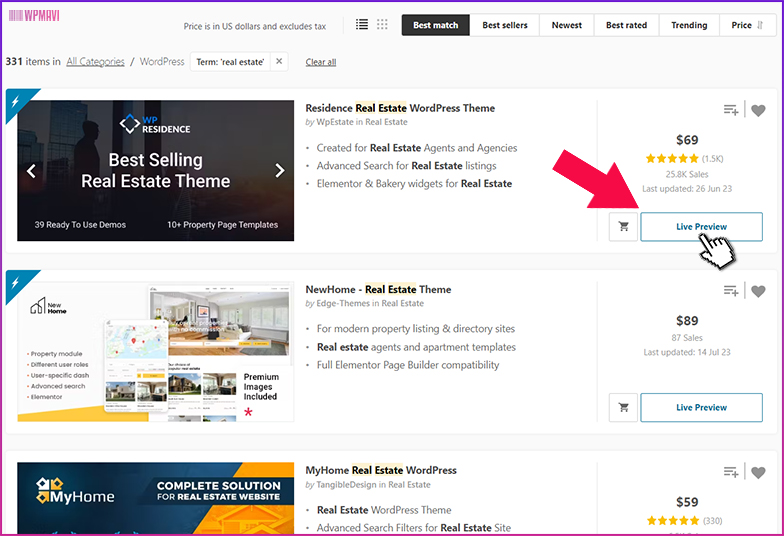784x536 pixels.
Task: Click the $69 price text
Action: click(x=687, y=140)
